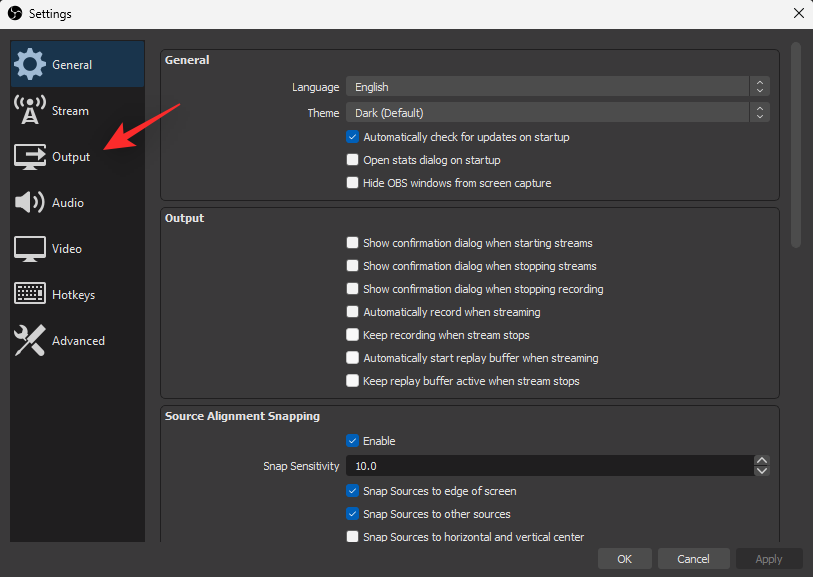The image size is (813, 577).
Task: Click the OK button
Action: click(x=625, y=558)
